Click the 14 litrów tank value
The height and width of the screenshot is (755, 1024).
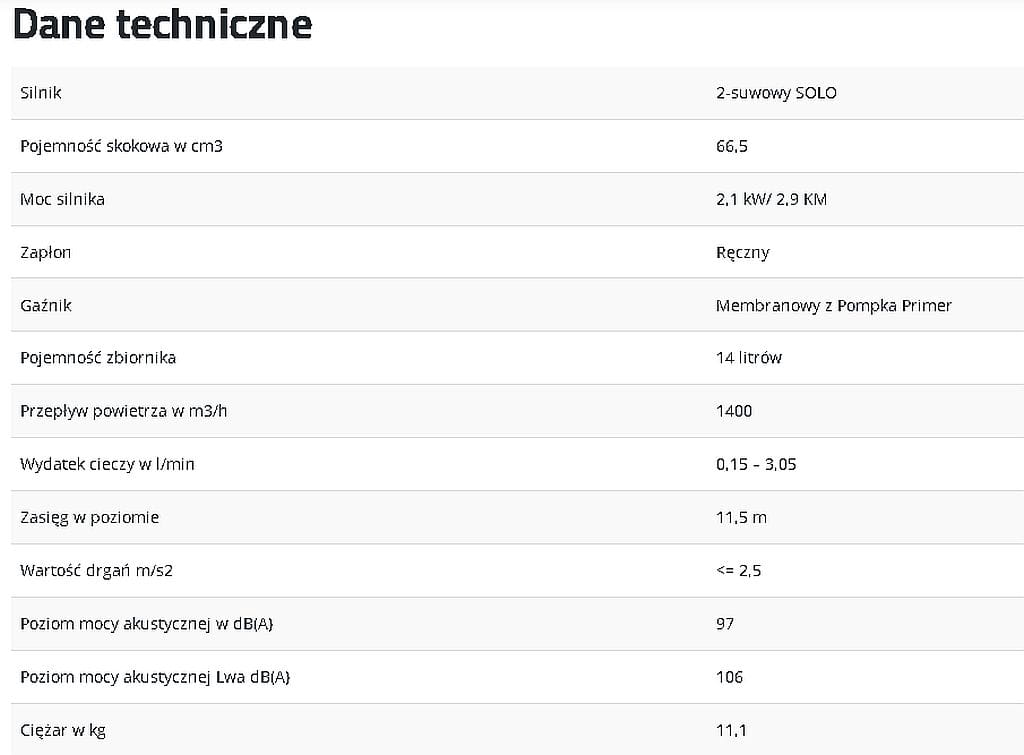[x=748, y=358]
